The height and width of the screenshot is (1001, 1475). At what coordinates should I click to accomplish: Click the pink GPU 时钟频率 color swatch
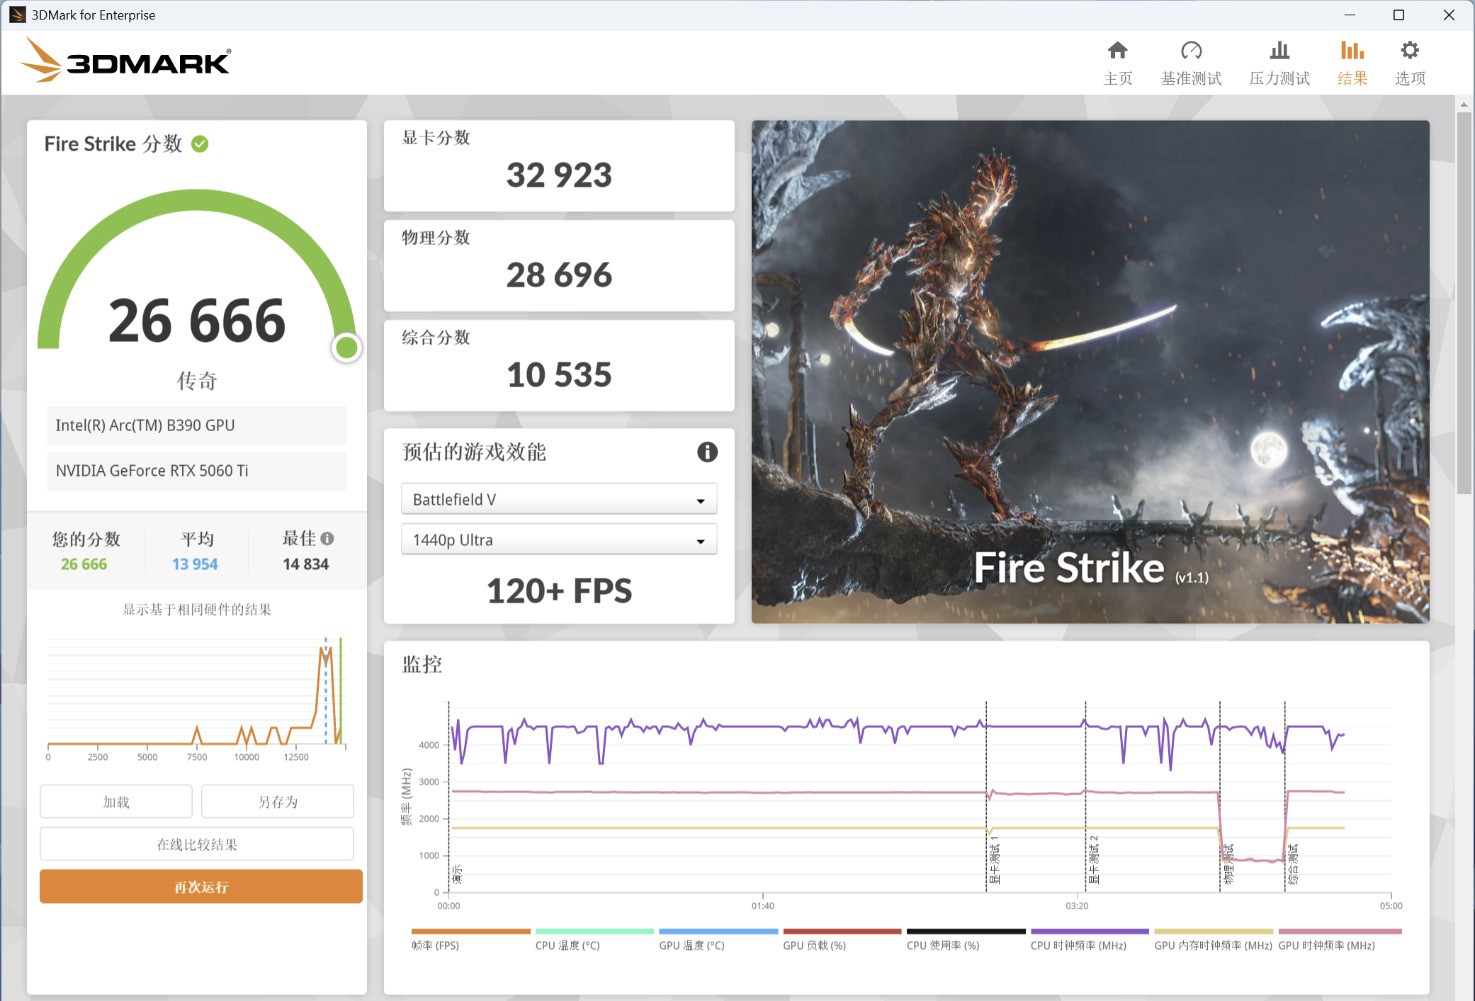tap(1340, 931)
